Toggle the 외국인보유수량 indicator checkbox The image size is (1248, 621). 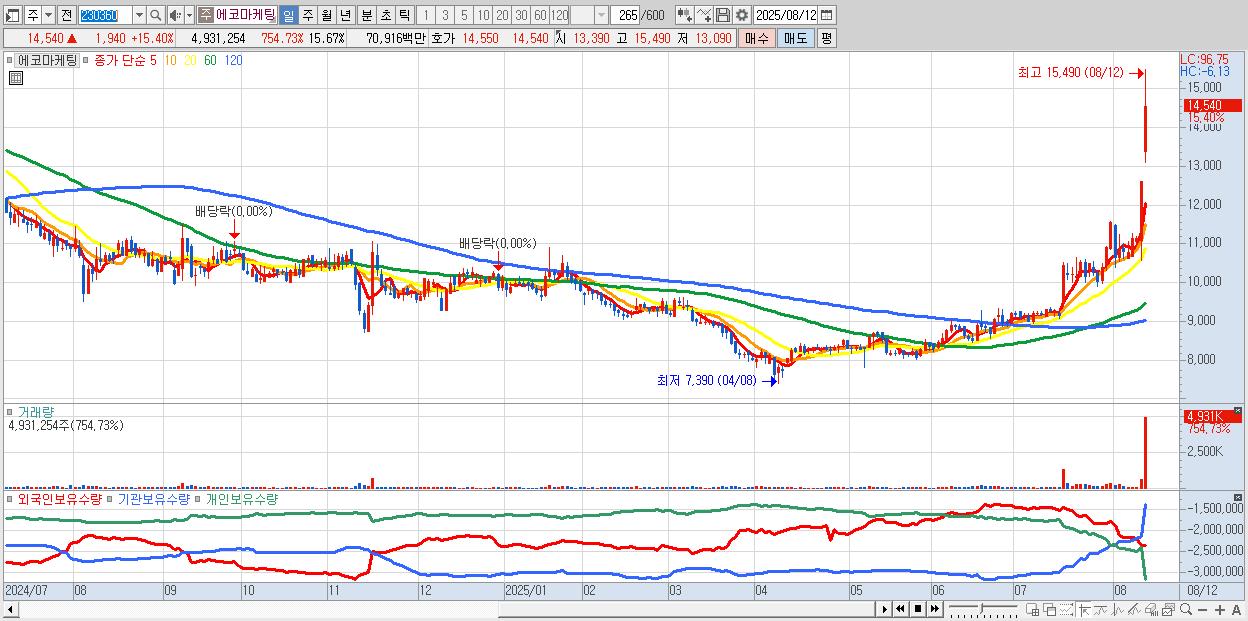tap(11, 498)
